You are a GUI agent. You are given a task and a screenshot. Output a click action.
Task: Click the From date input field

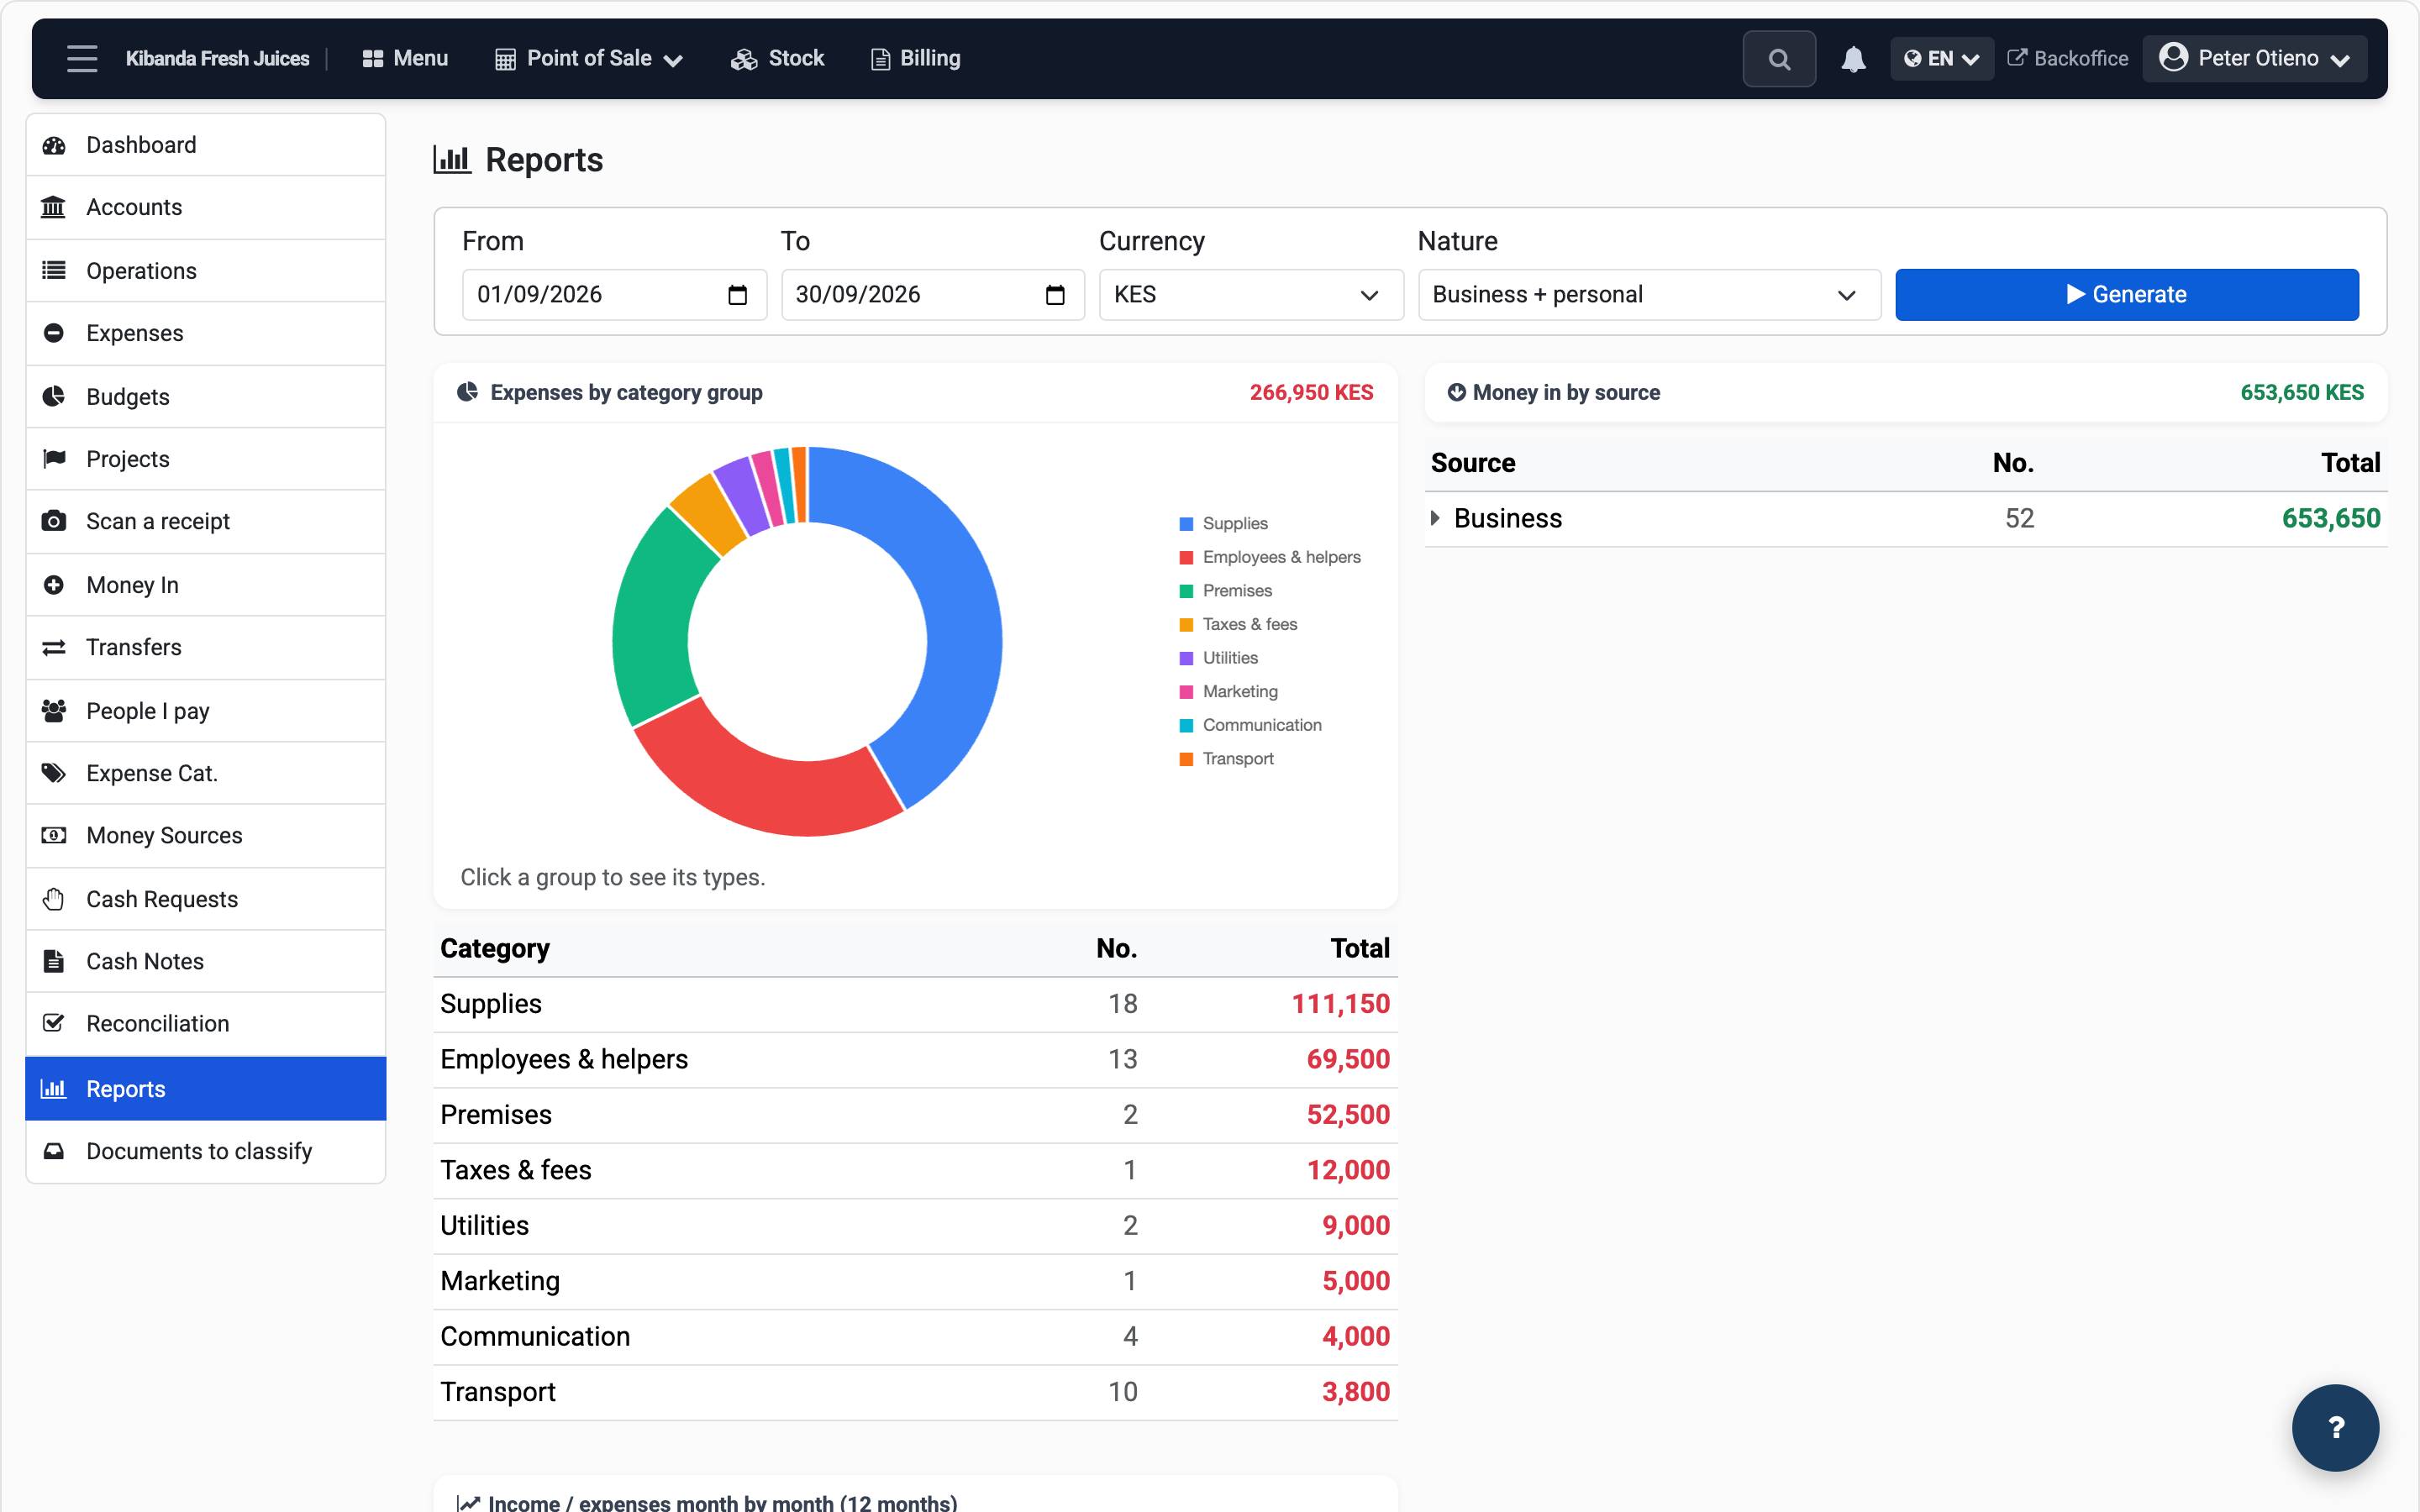point(614,295)
